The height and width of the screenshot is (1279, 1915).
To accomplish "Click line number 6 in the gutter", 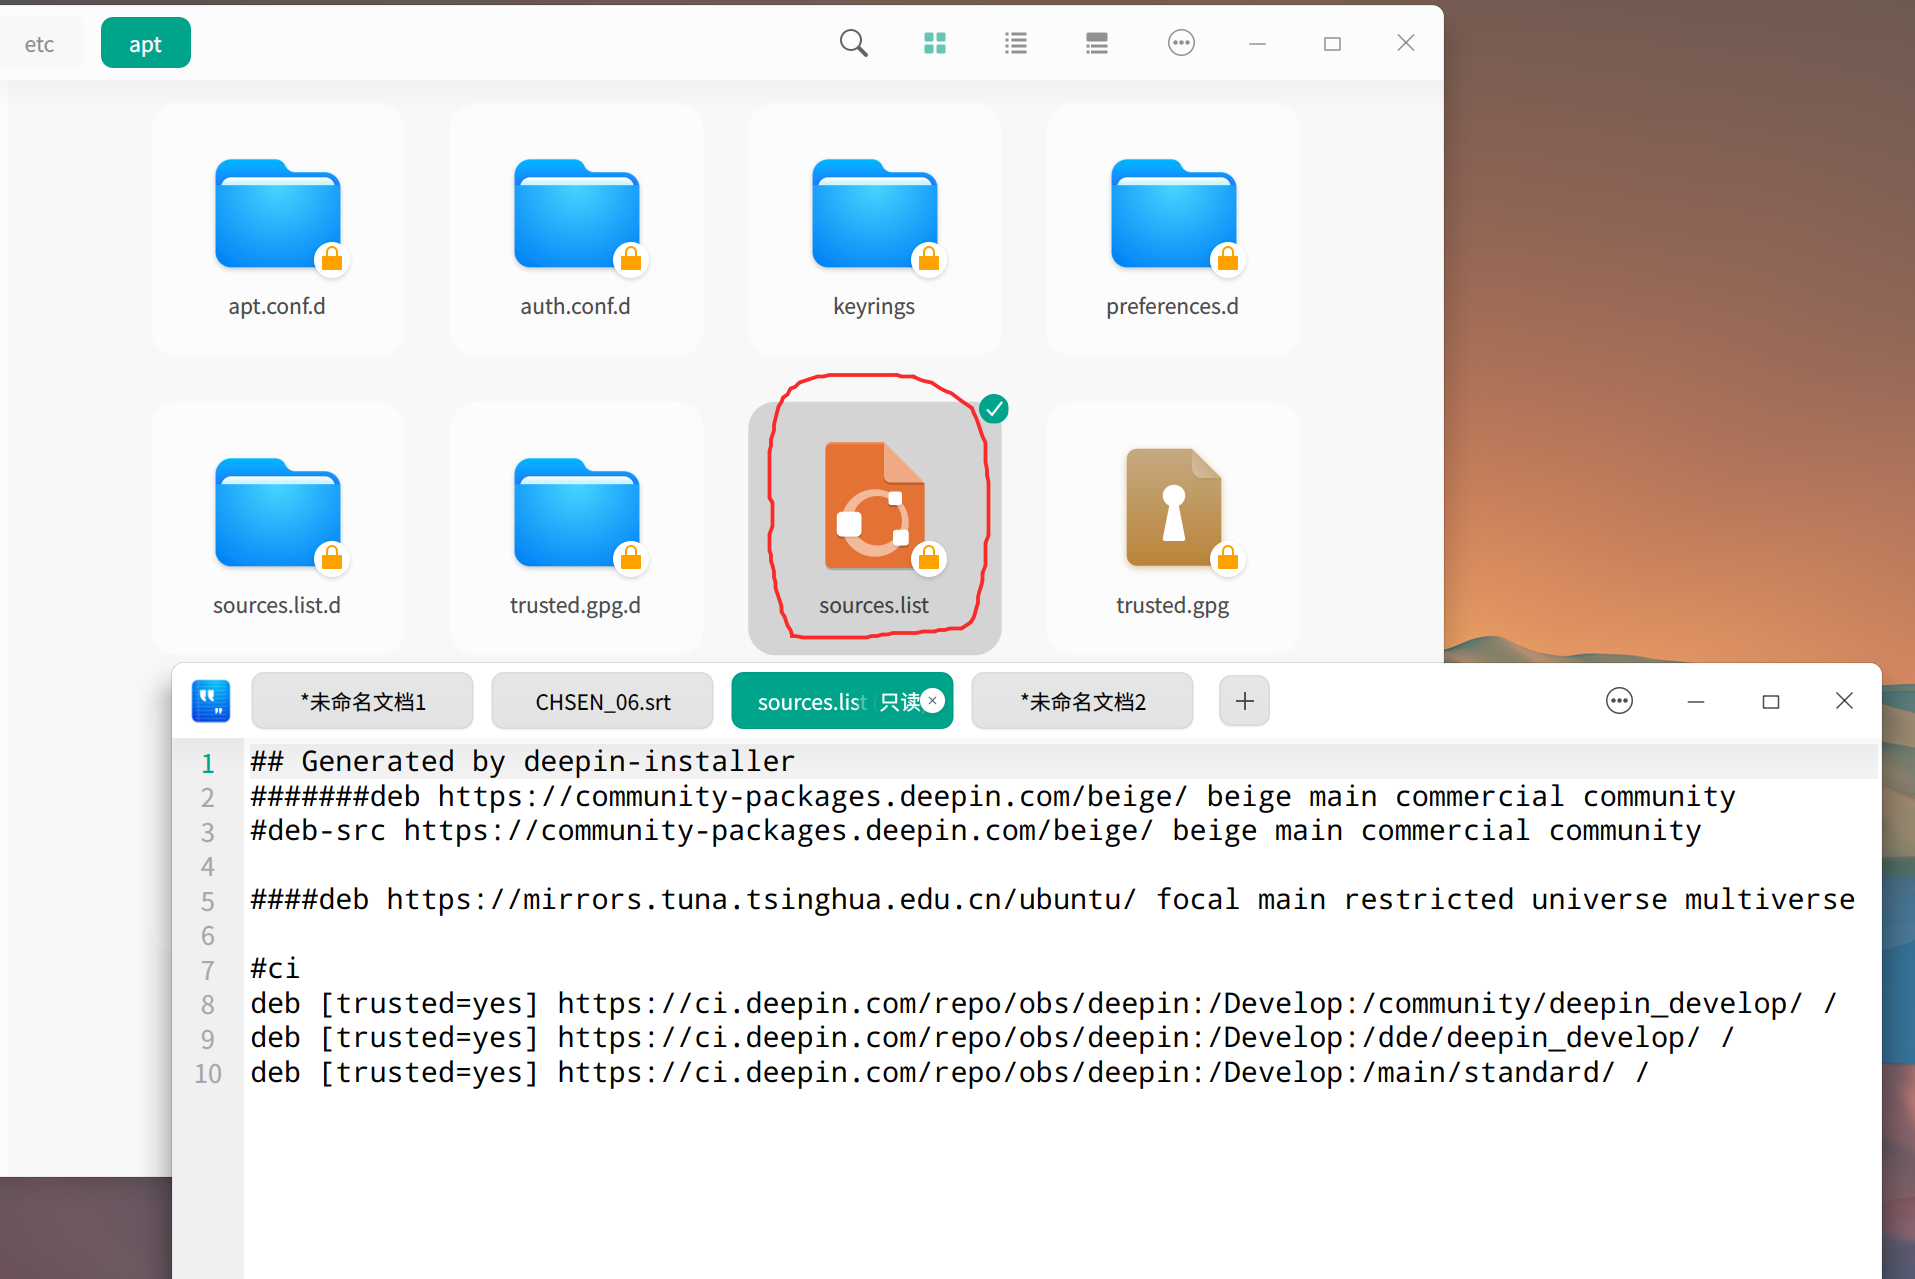I will [208, 936].
